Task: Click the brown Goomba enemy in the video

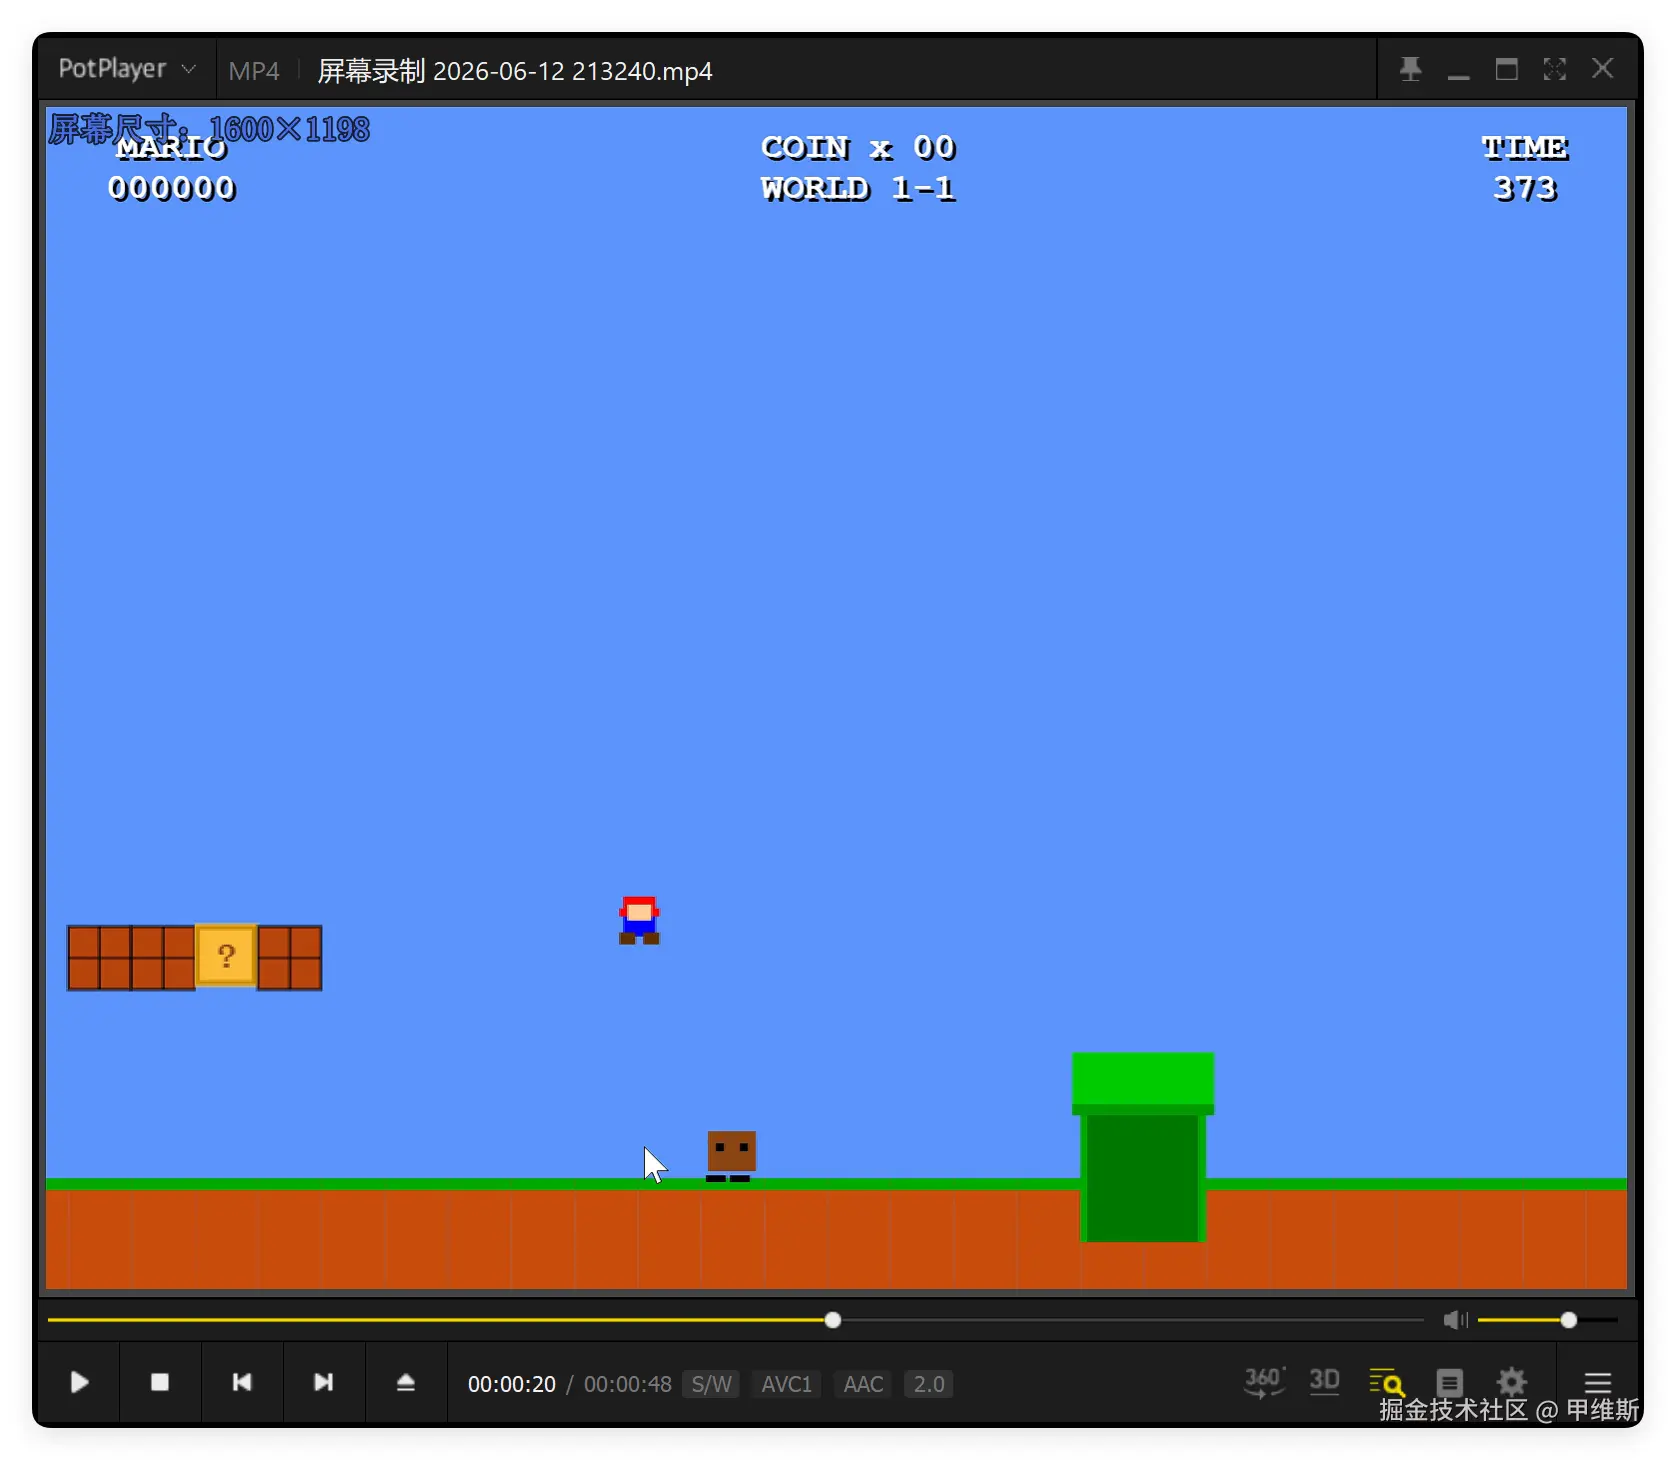Action: [x=731, y=1156]
